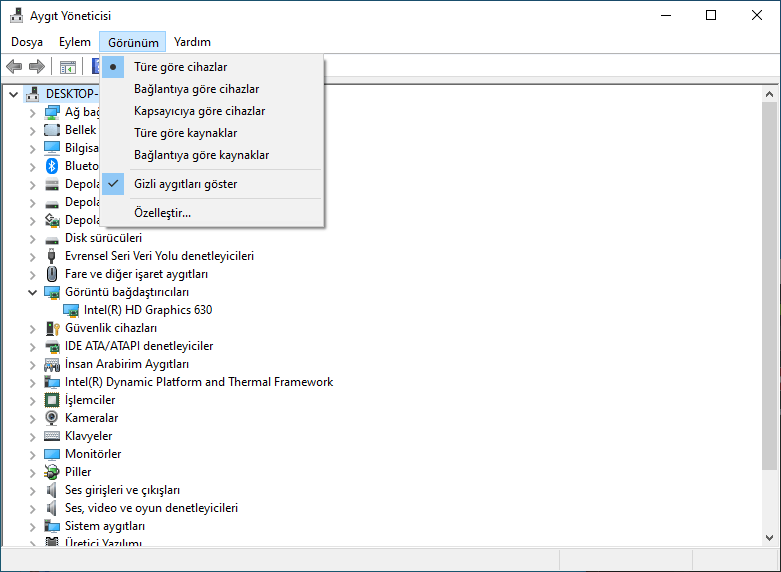Click the Kameralar webcam icon
Image resolution: width=781 pixels, height=572 pixels.
pyautogui.click(x=52, y=418)
